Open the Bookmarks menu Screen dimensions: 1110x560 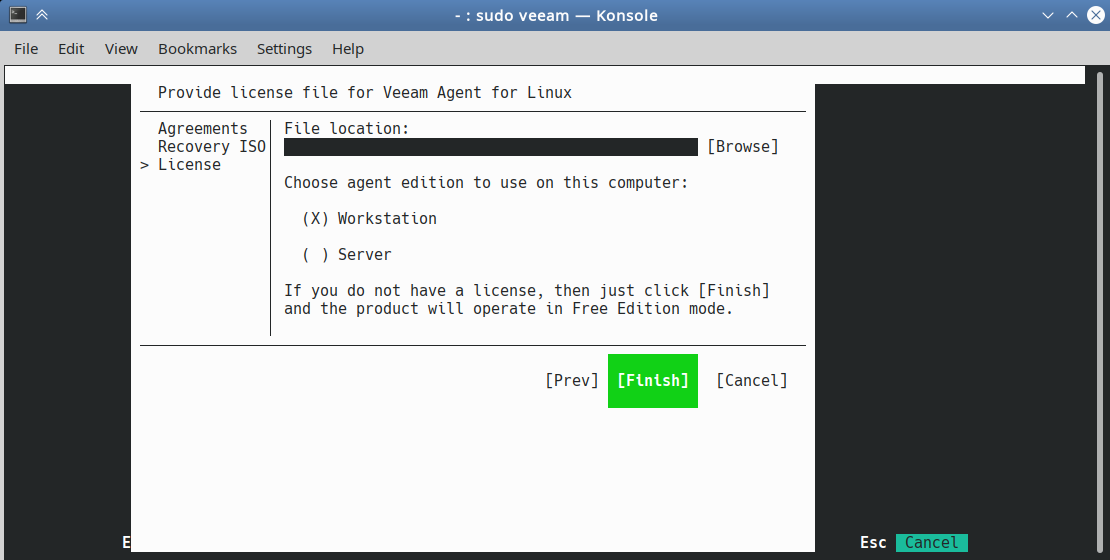198,49
